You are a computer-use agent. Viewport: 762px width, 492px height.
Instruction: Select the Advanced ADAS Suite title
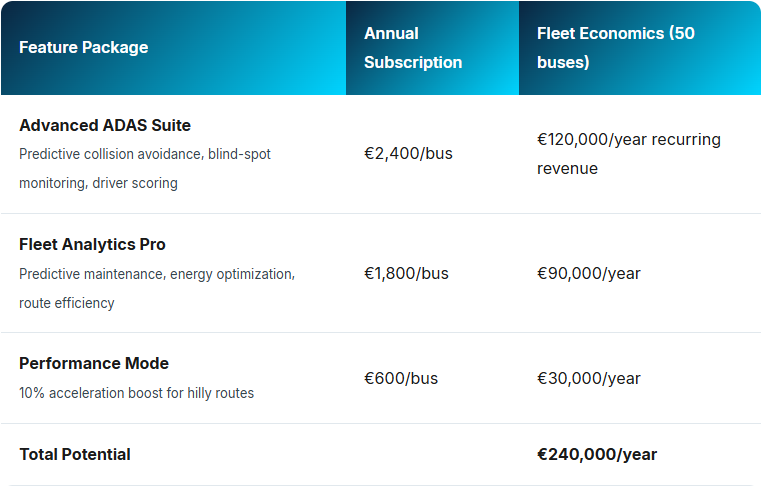click(105, 125)
